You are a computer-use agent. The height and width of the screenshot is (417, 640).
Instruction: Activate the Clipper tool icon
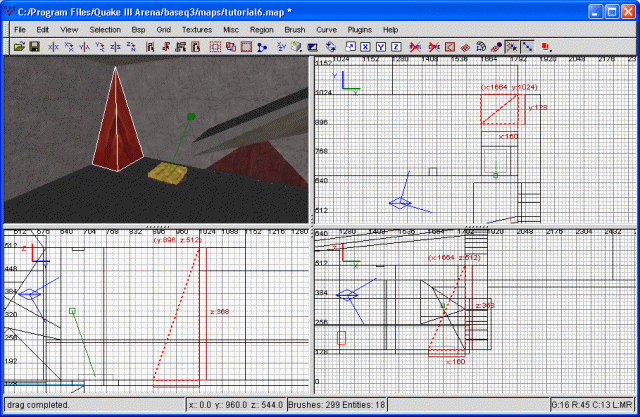click(262, 47)
